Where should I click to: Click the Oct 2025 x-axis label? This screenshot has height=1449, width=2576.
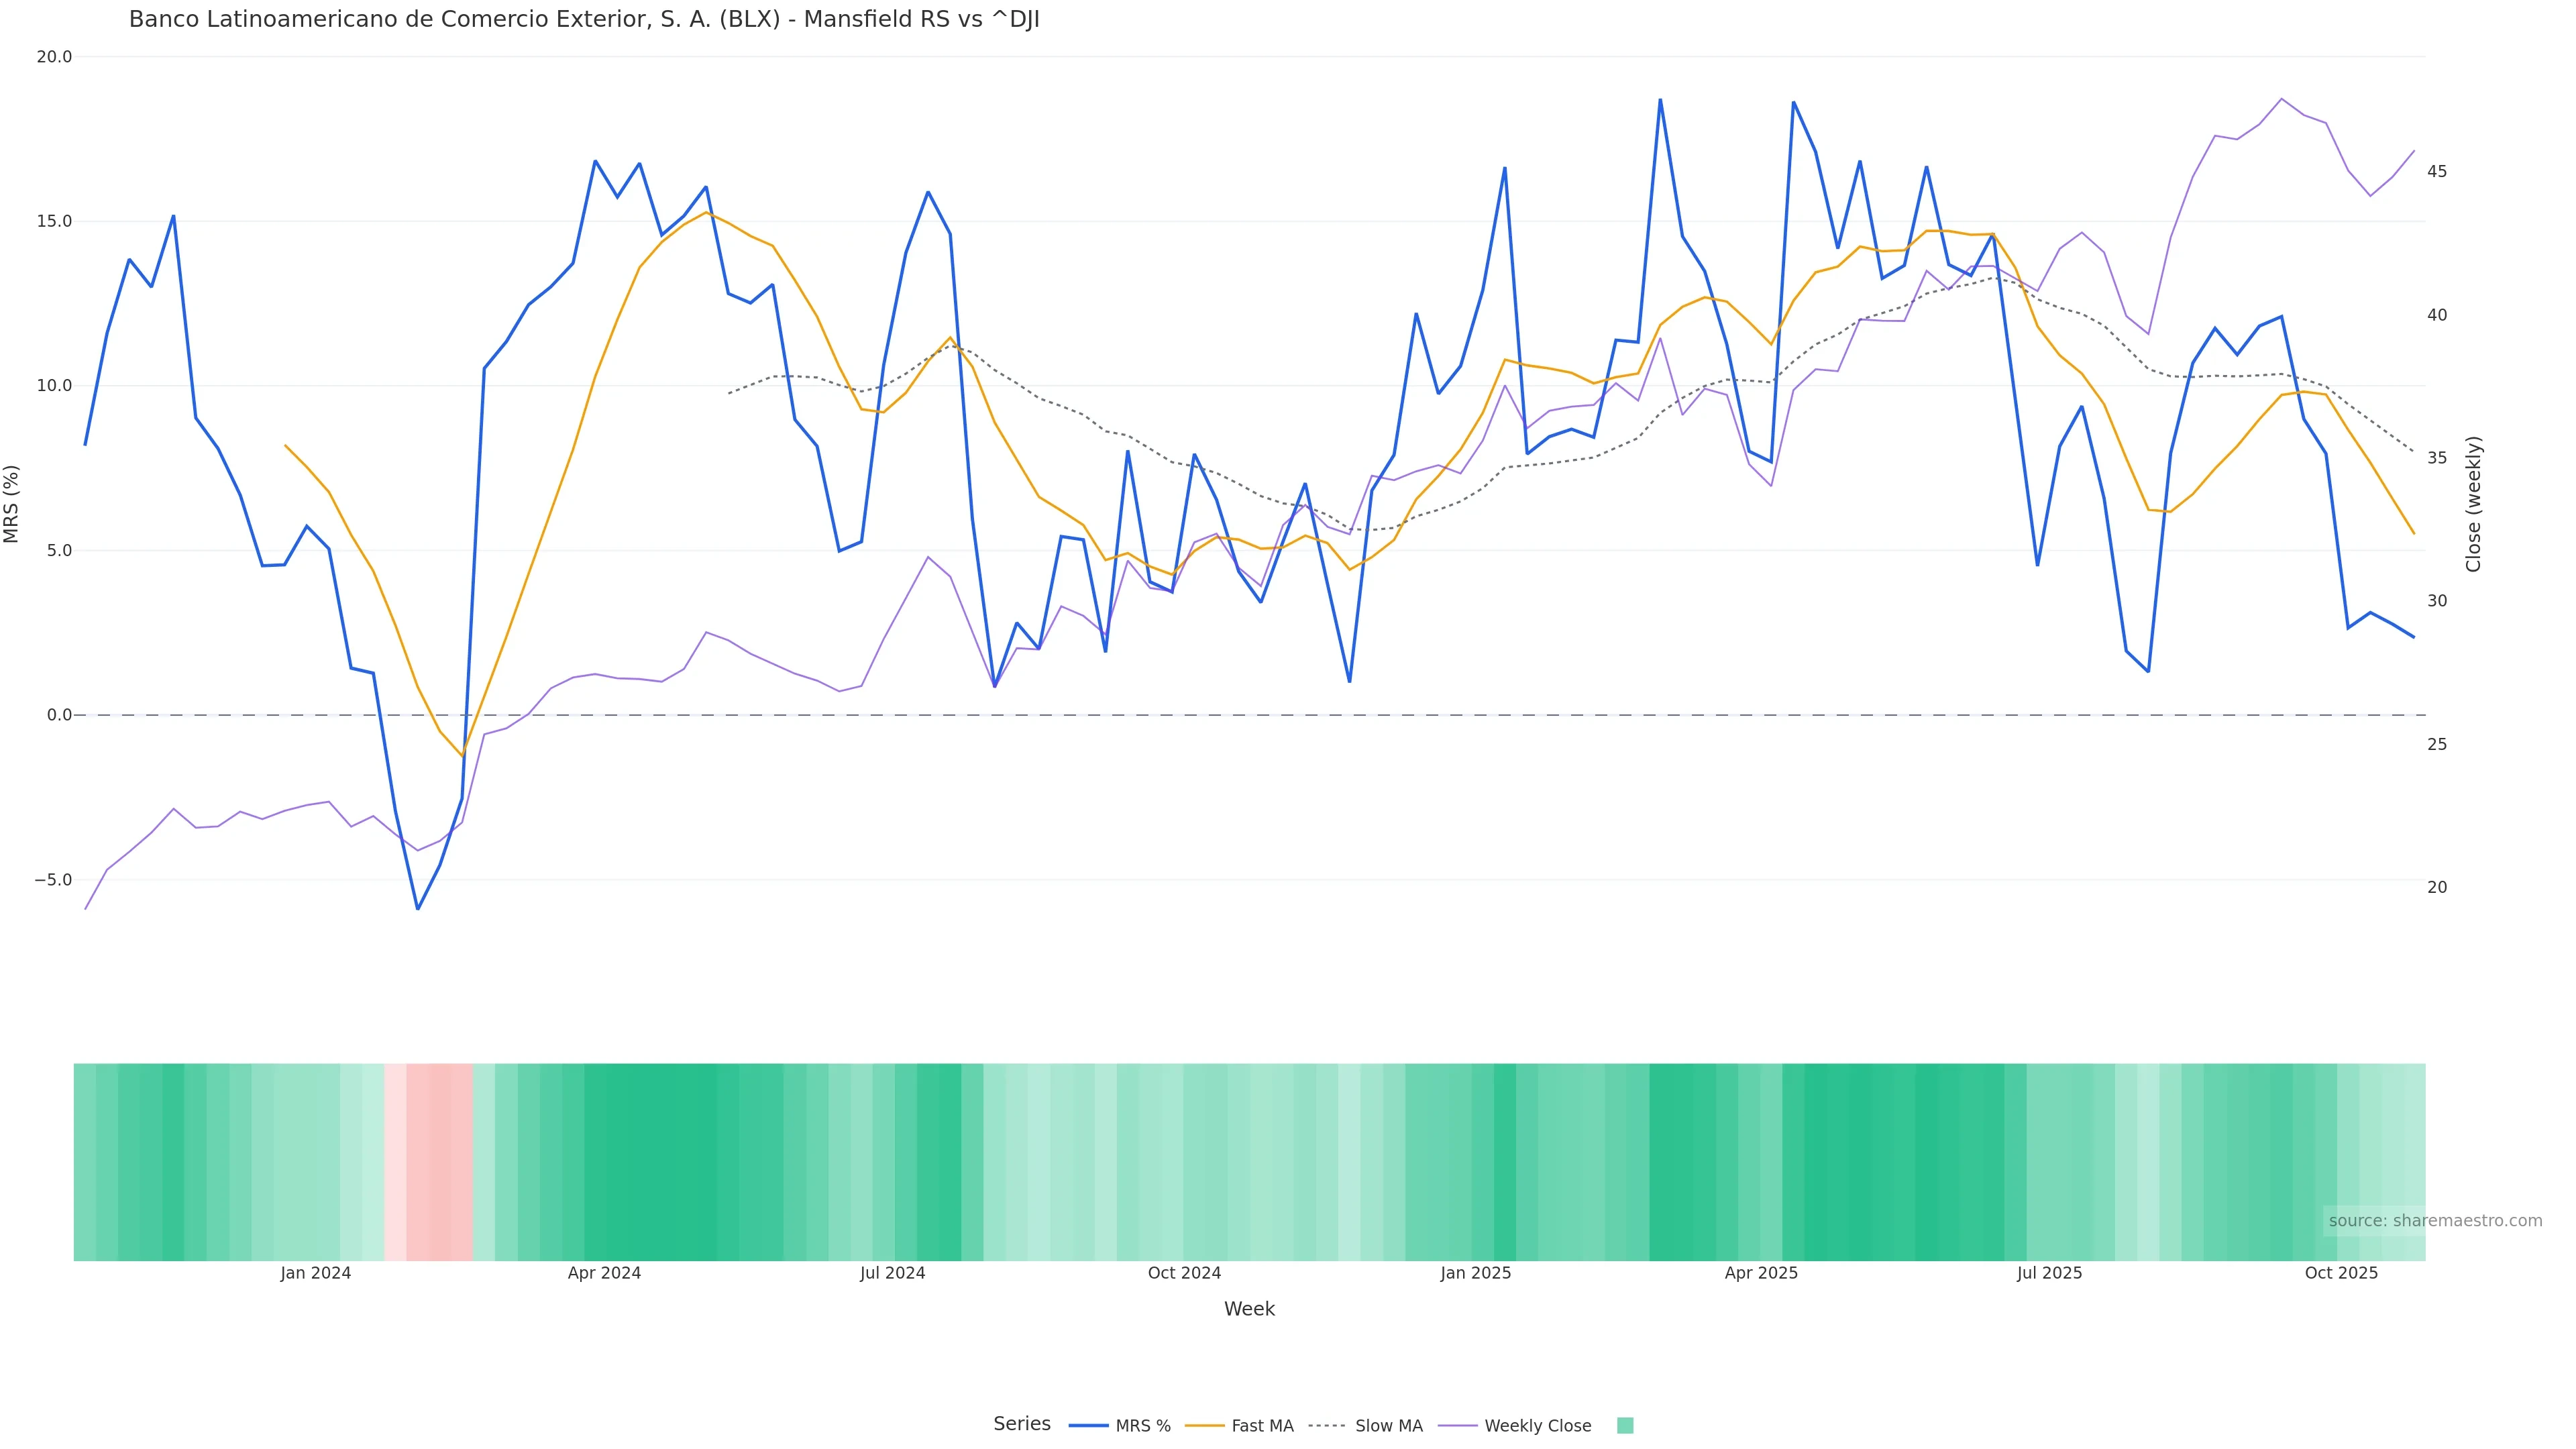pyautogui.click(x=2341, y=1273)
